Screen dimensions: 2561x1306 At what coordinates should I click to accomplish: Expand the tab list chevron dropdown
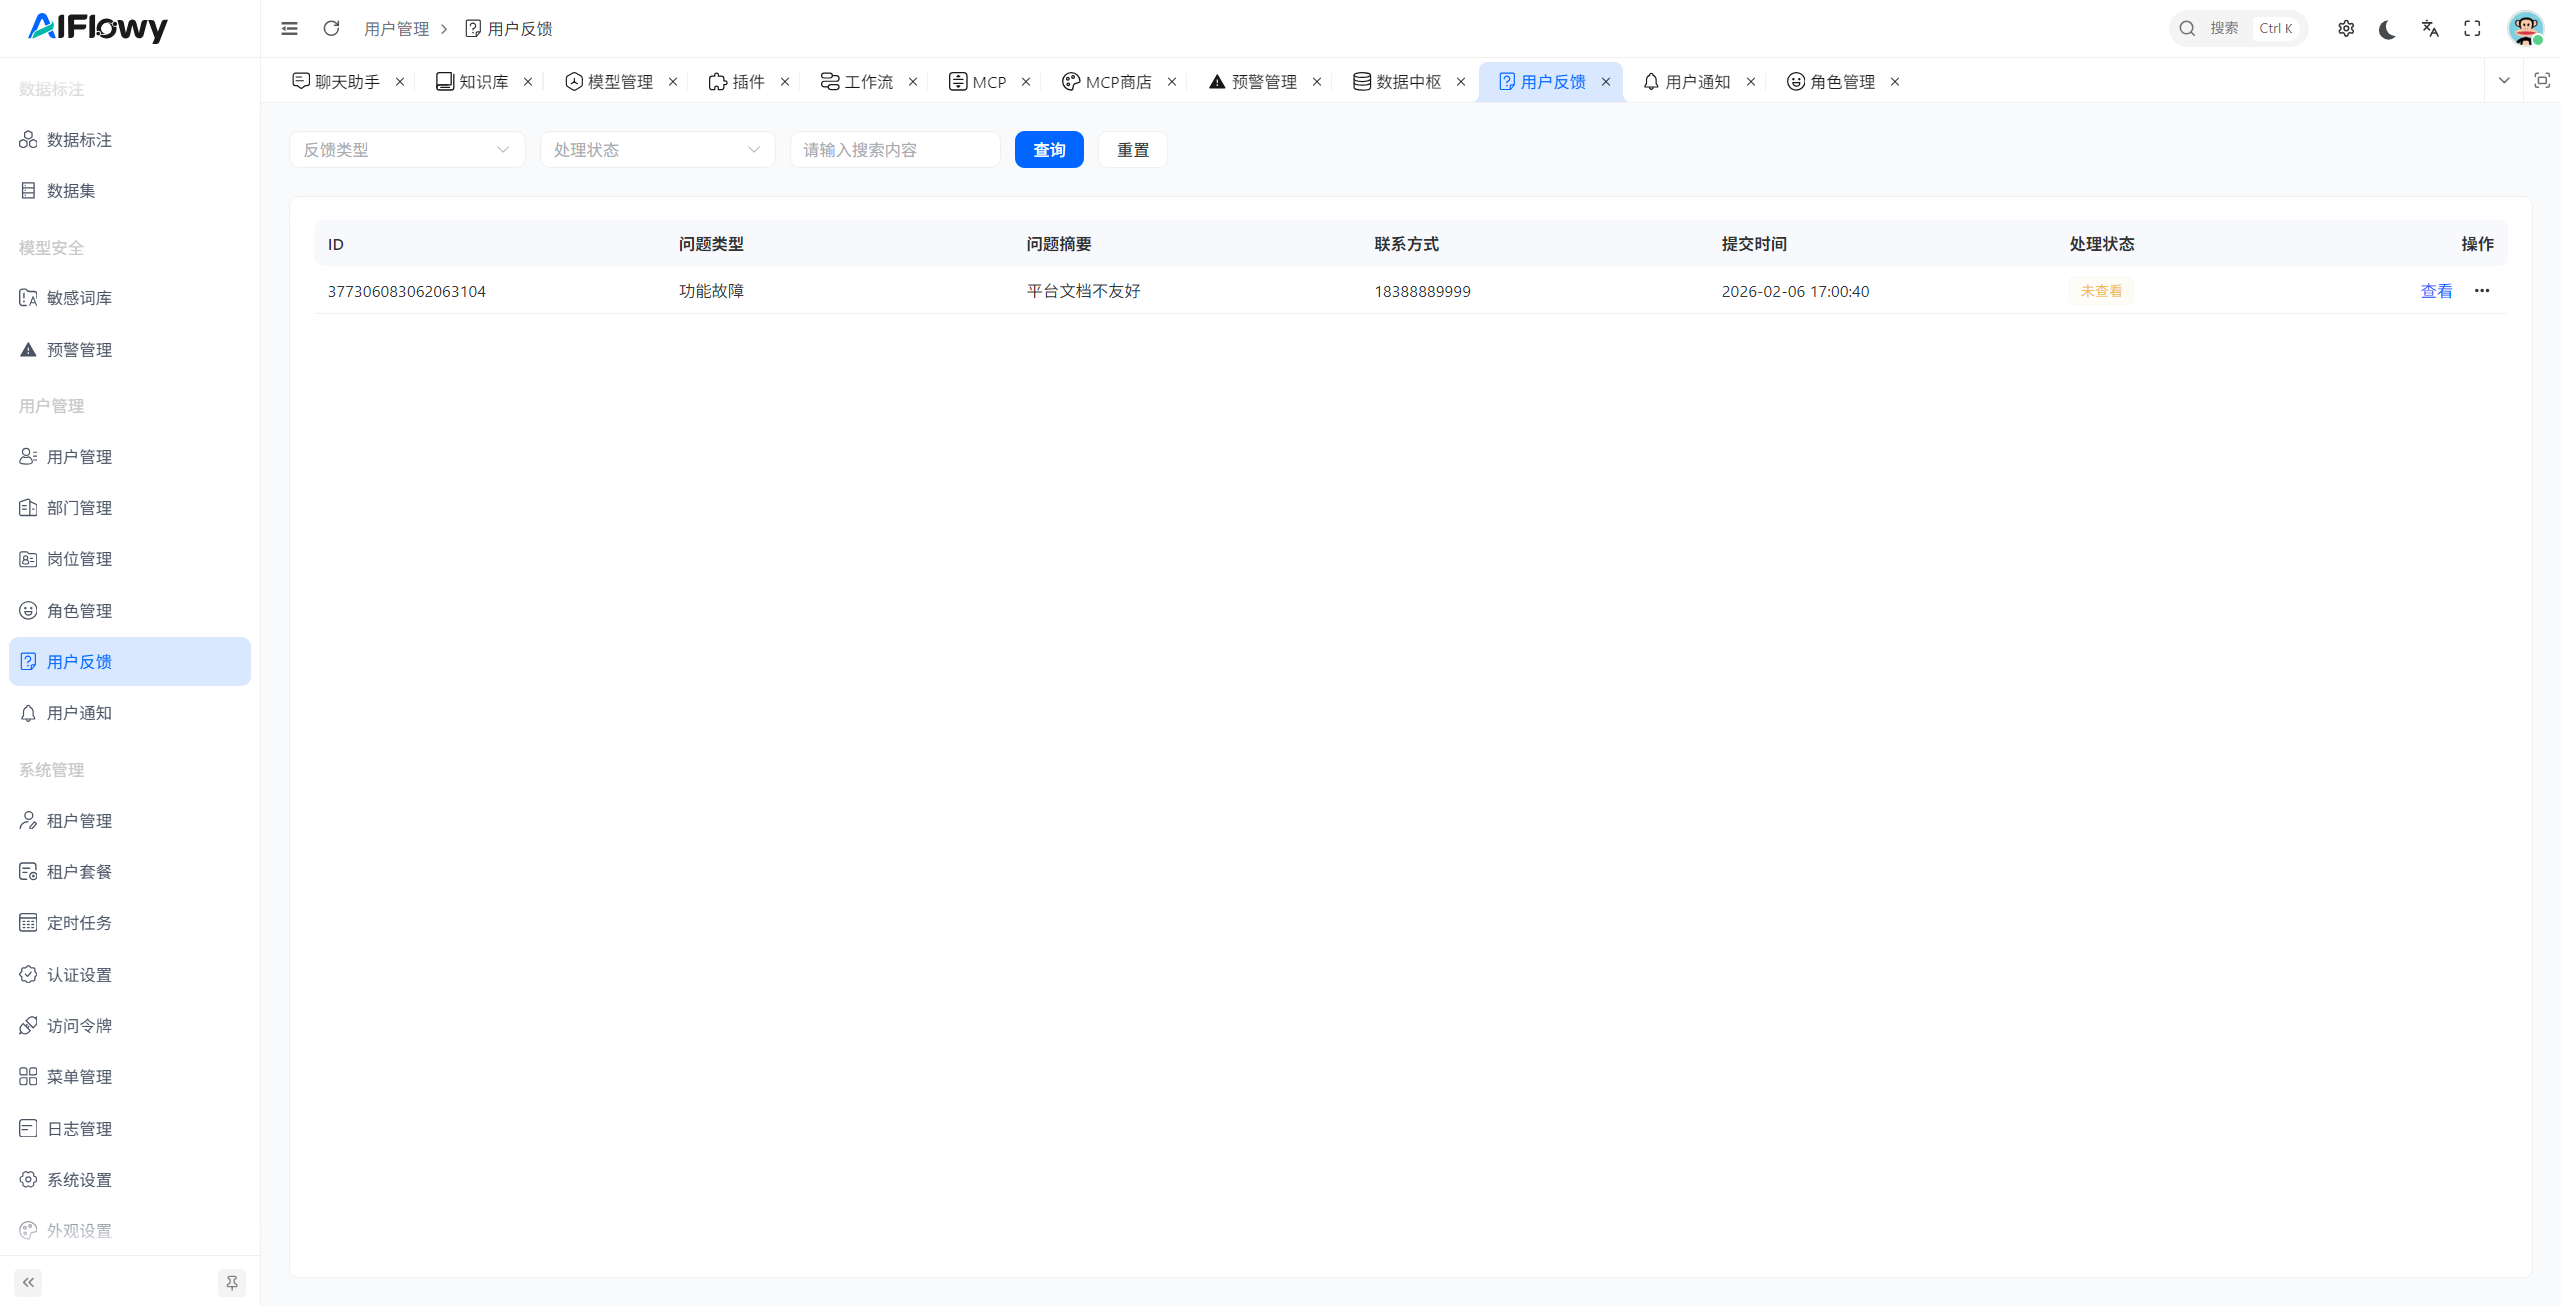point(2504,81)
